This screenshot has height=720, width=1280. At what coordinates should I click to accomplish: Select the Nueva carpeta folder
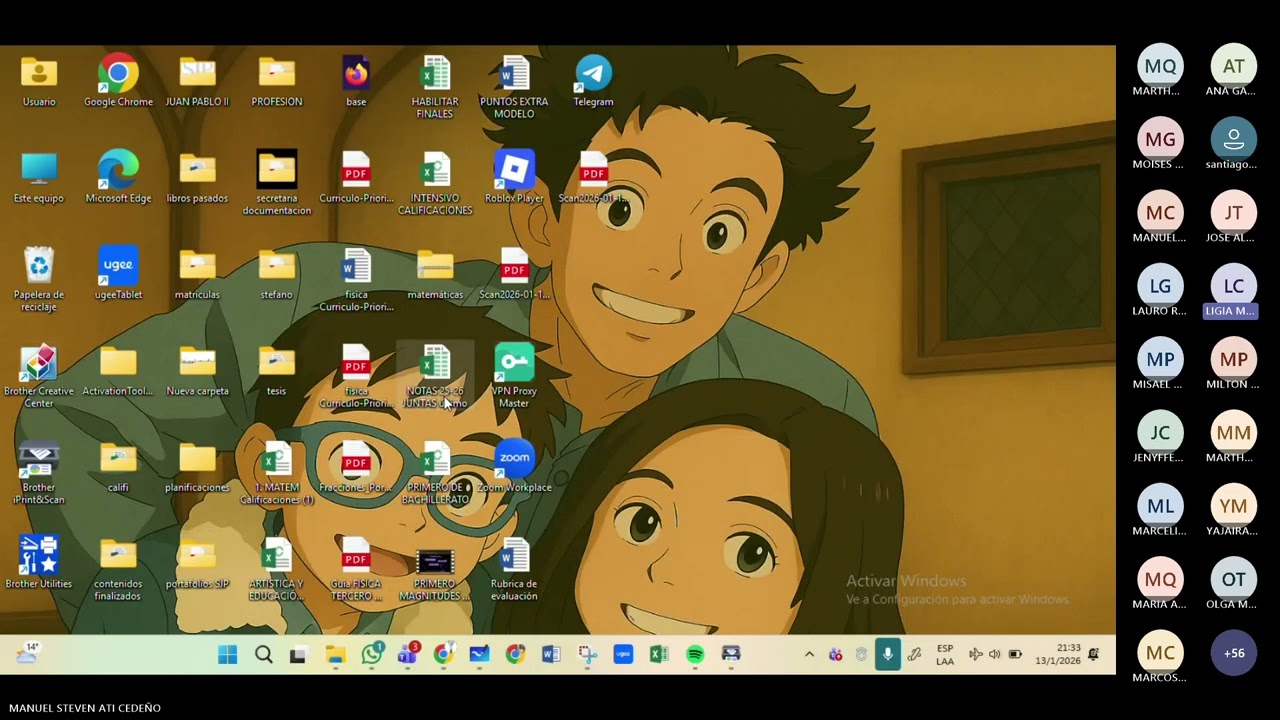[x=197, y=370]
